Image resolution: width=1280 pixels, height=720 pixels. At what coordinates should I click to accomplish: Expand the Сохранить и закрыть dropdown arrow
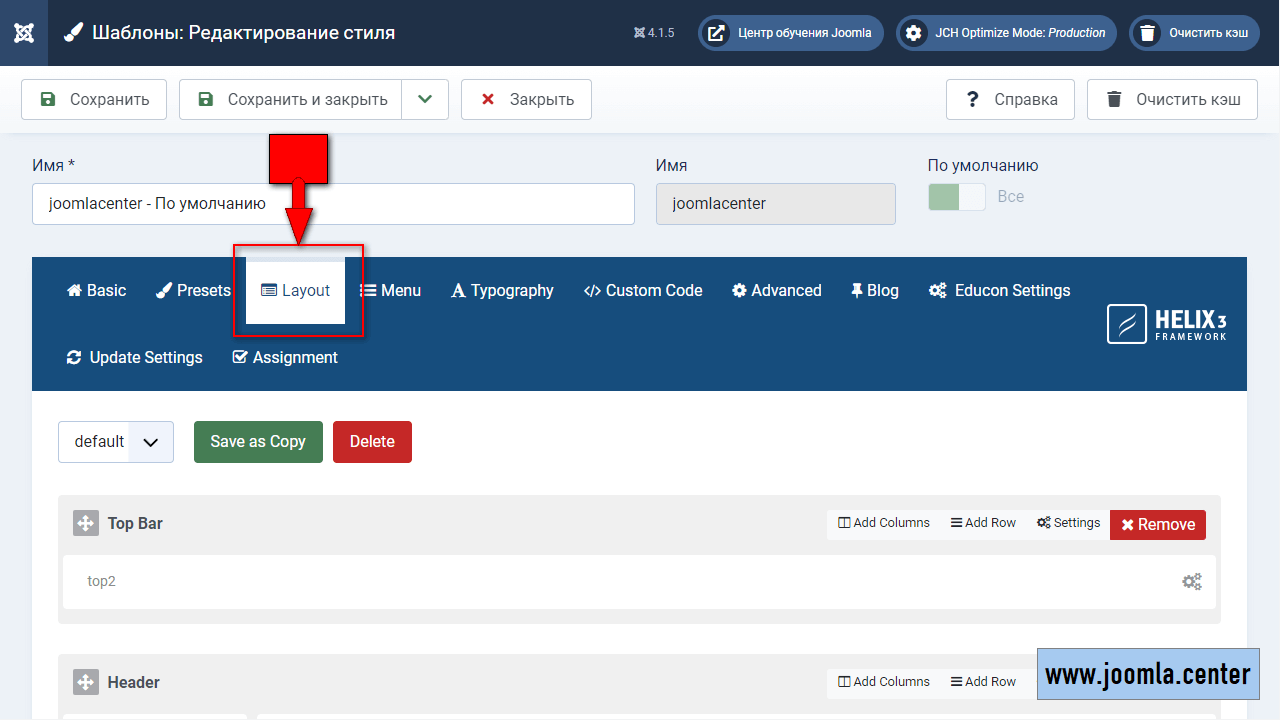coord(425,99)
